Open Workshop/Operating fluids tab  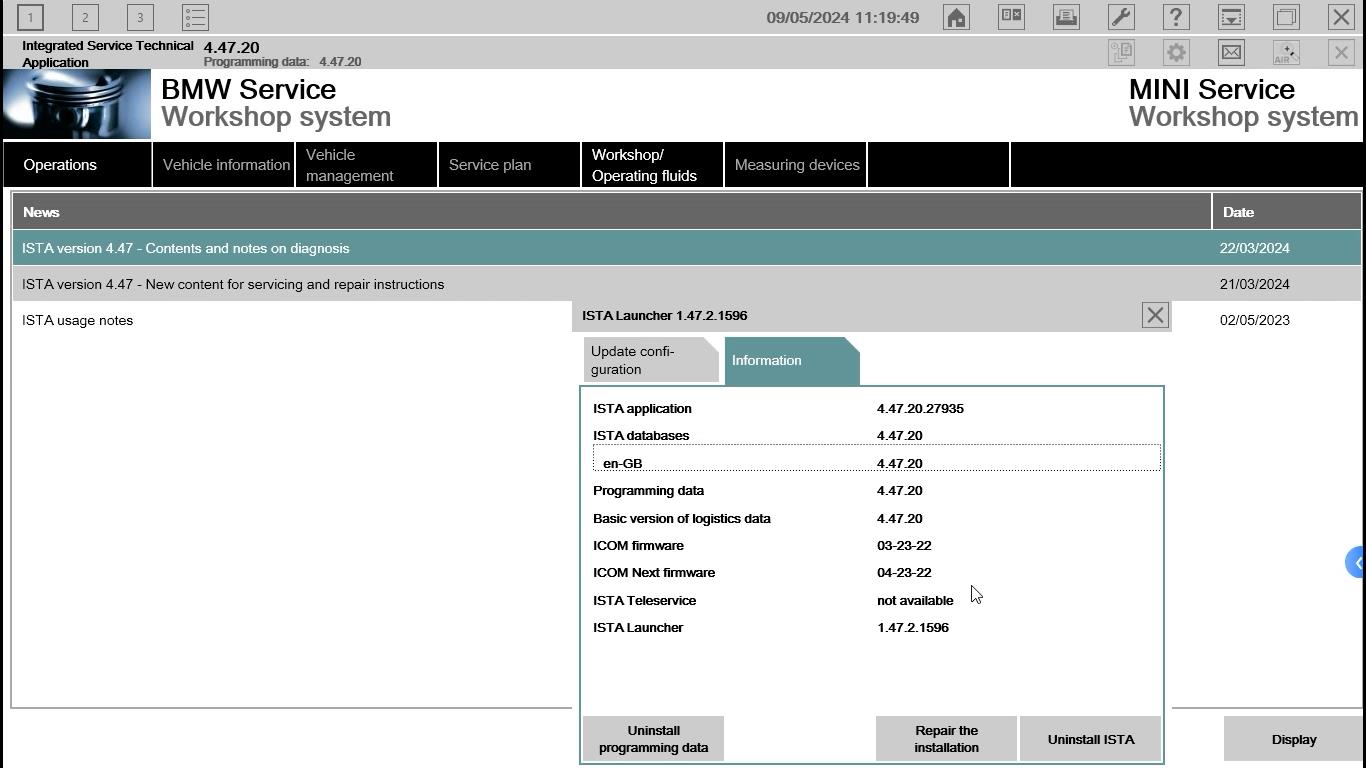[653, 165]
